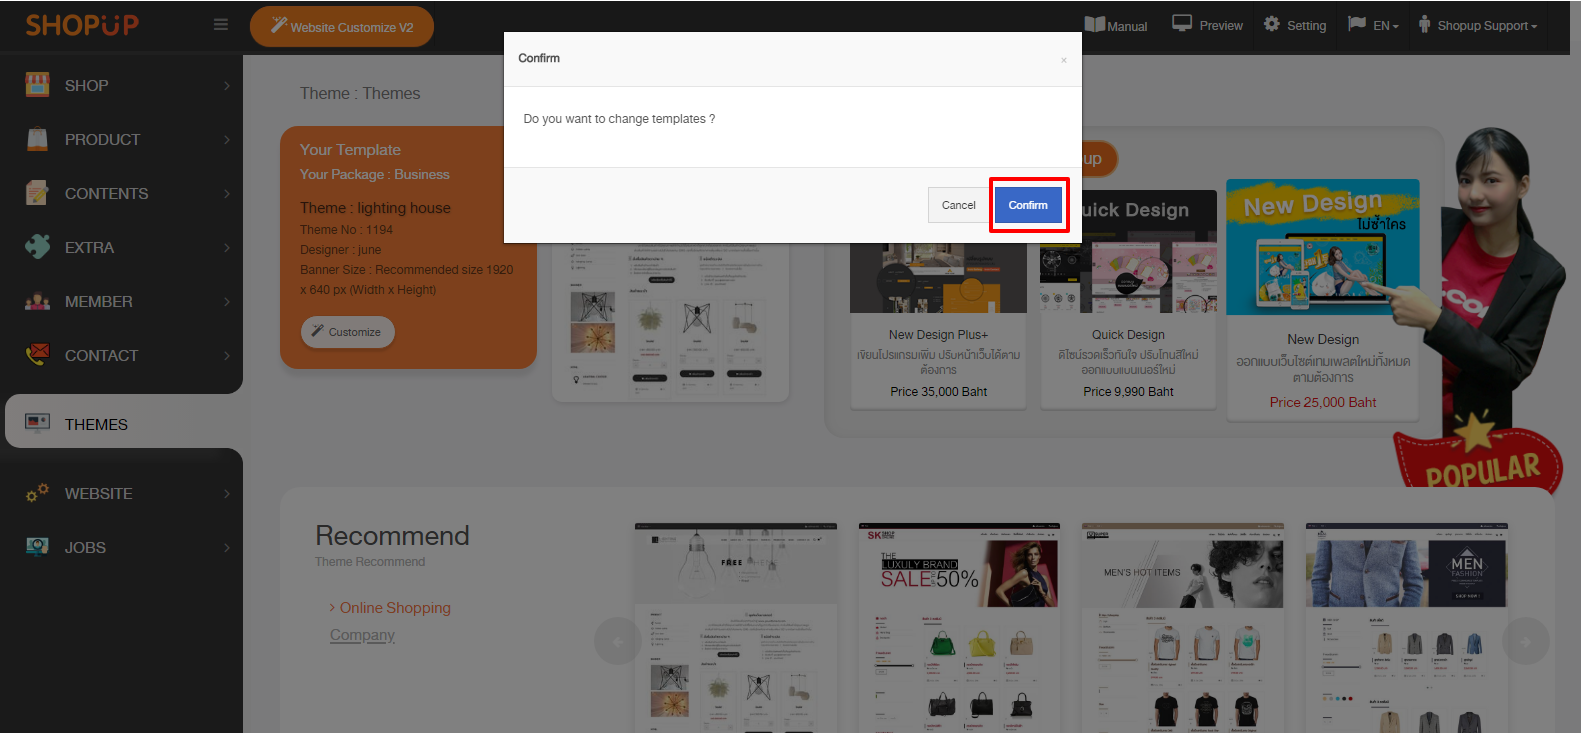Click the New Design 25,000 Baht card
Screen dimensions: 1581x733
coord(1323,300)
